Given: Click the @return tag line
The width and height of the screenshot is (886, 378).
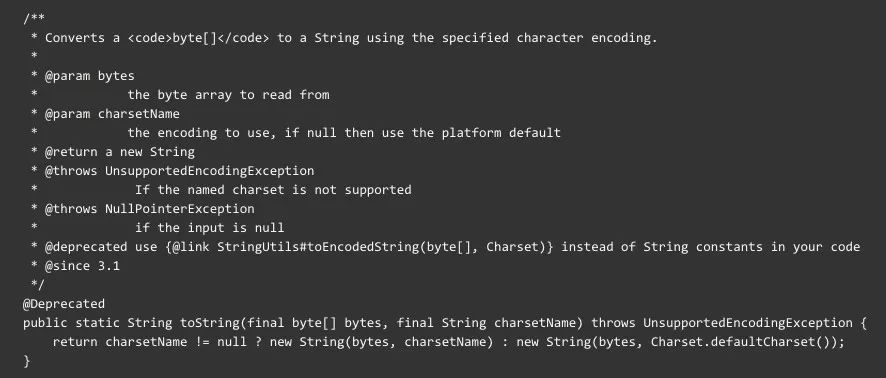Looking at the screenshot, I should pos(120,152).
